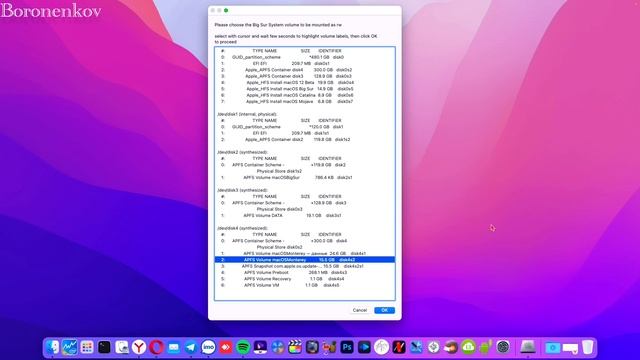Open the blue play-arrow app icon

coord(364,347)
